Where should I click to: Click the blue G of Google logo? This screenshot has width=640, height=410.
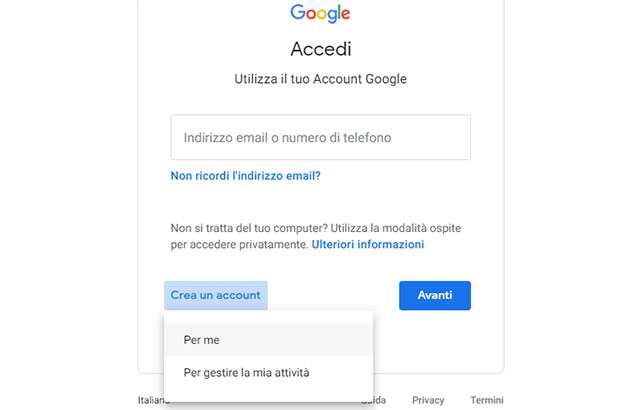(x=298, y=12)
